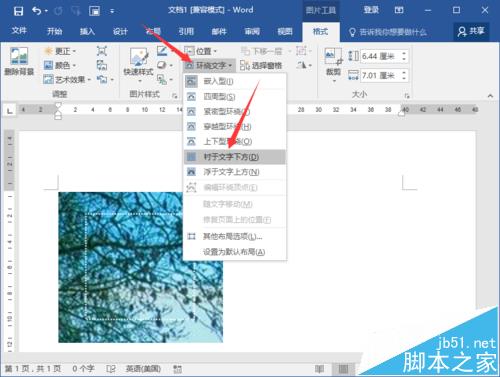Click the picture border icon

tap(162, 51)
